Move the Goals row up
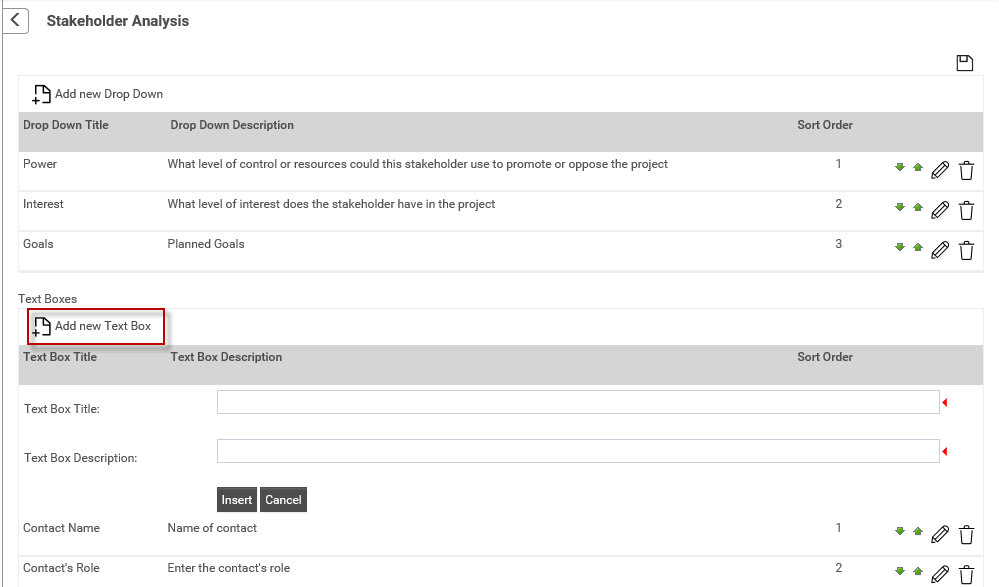999x587 pixels. point(918,247)
